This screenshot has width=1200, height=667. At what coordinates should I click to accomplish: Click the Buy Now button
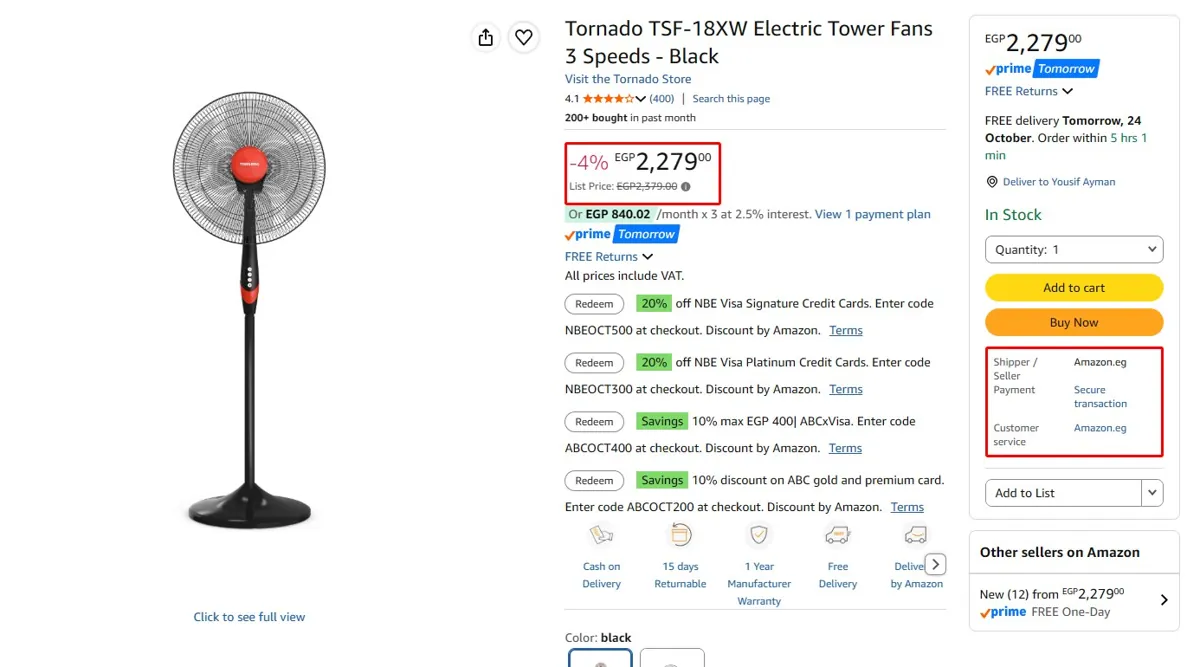pyautogui.click(x=1074, y=323)
